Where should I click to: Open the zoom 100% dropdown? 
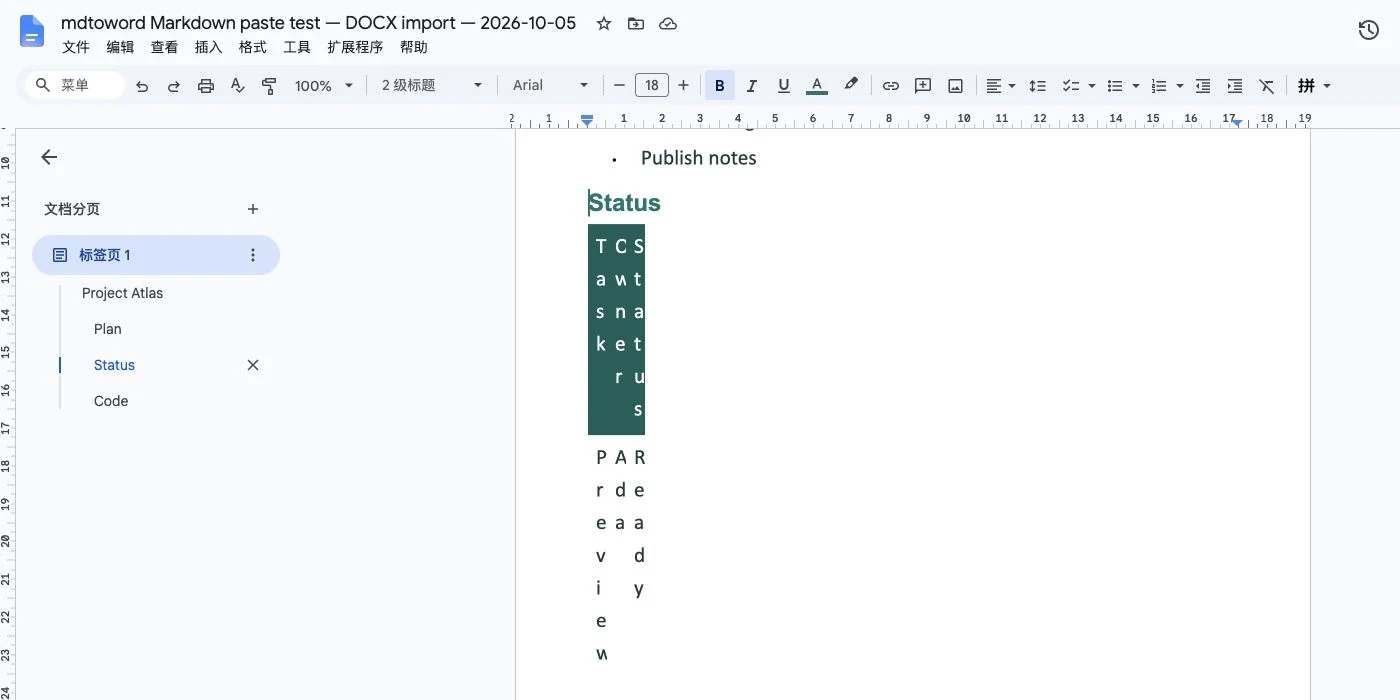(x=324, y=86)
